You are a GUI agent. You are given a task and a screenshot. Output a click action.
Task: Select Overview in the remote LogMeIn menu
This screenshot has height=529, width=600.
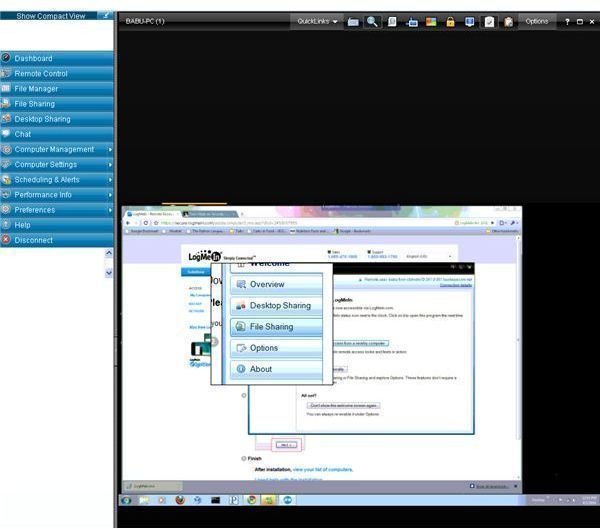pos(276,284)
